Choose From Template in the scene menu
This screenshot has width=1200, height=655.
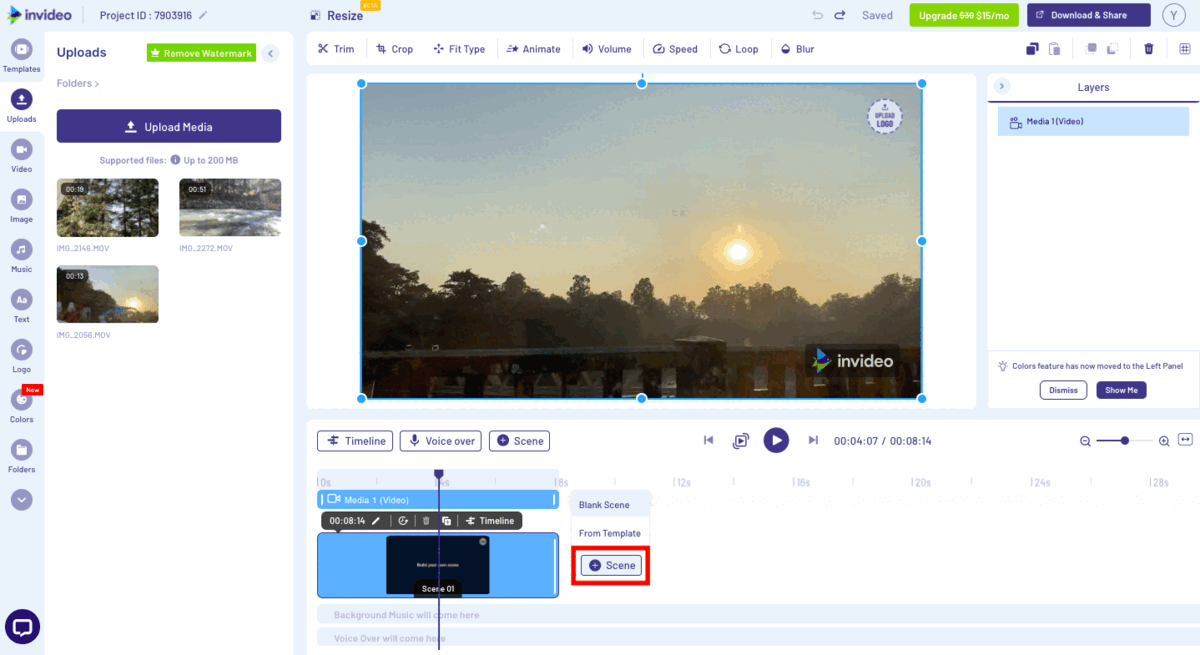tap(609, 533)
